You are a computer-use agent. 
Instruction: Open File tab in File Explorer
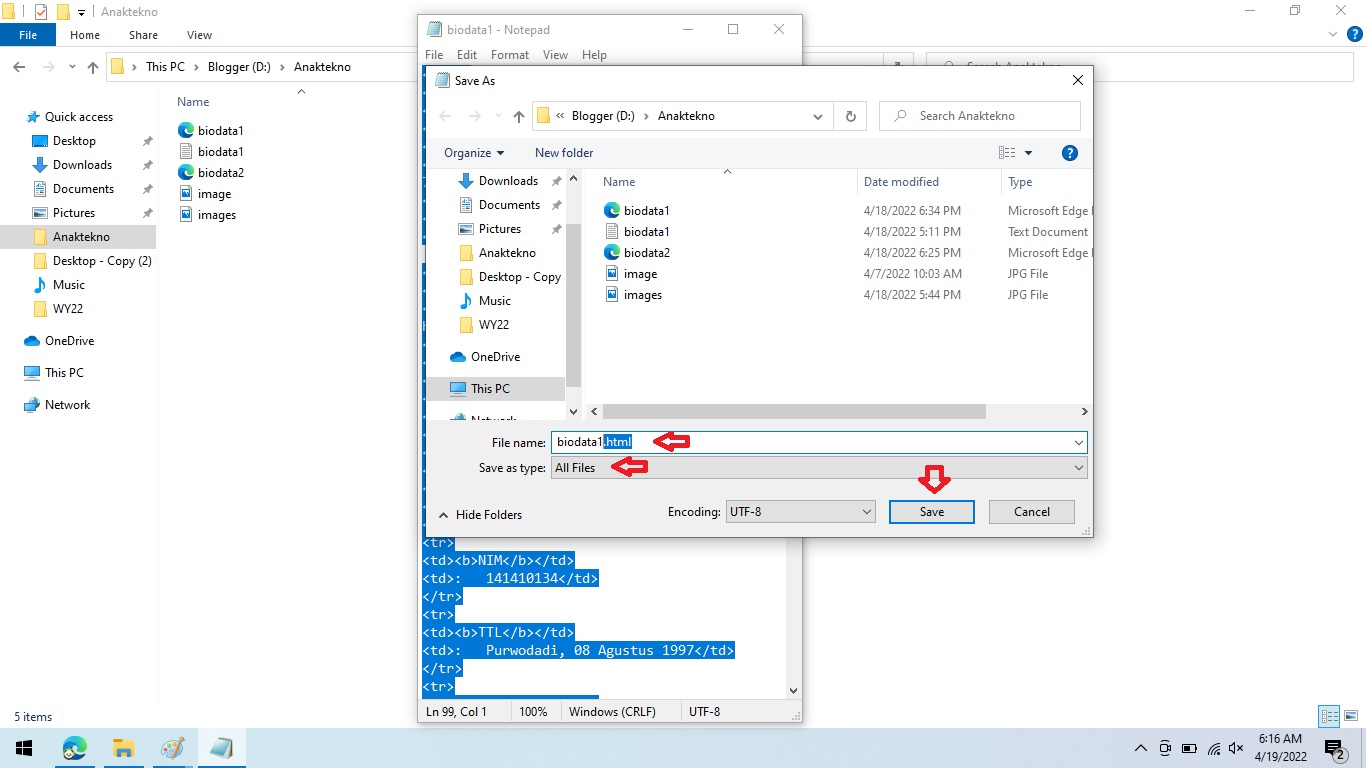28,35
